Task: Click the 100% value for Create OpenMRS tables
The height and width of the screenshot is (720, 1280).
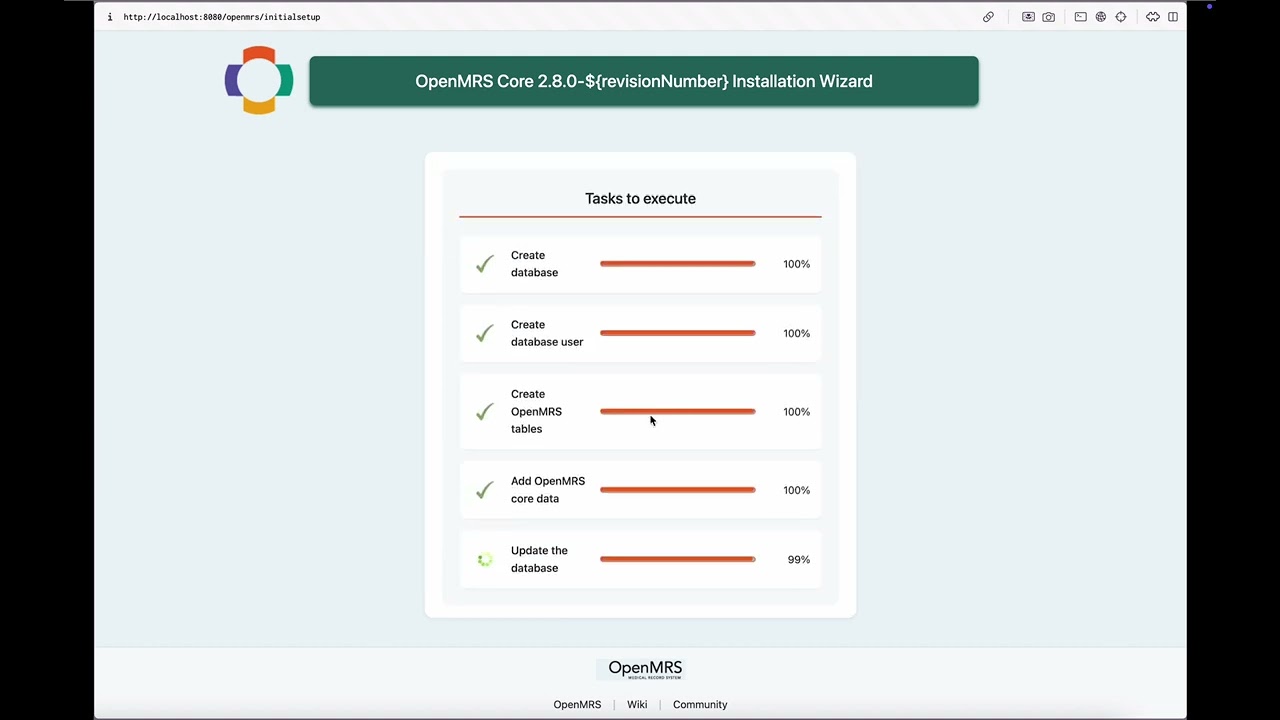Action: 797,412
